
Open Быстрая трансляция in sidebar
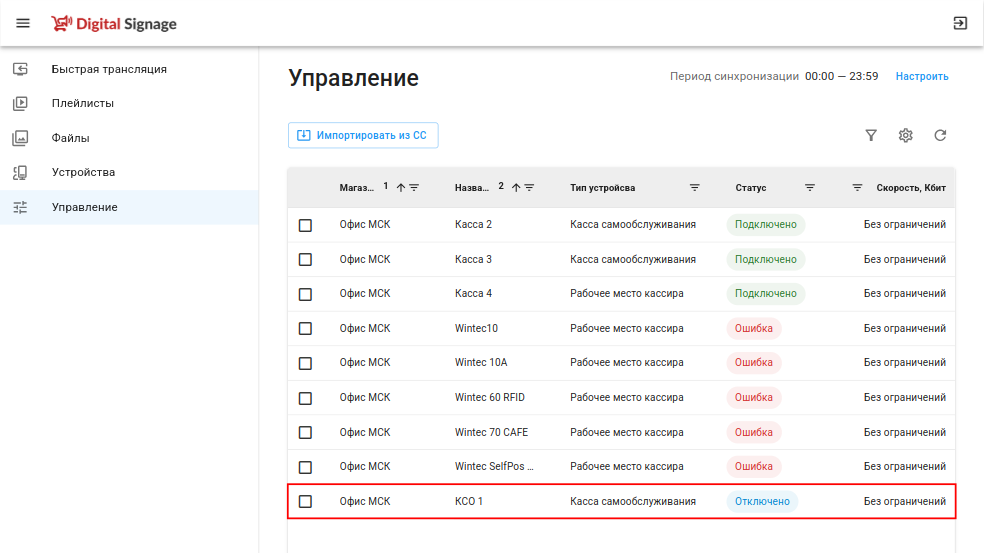click(108, 69)
